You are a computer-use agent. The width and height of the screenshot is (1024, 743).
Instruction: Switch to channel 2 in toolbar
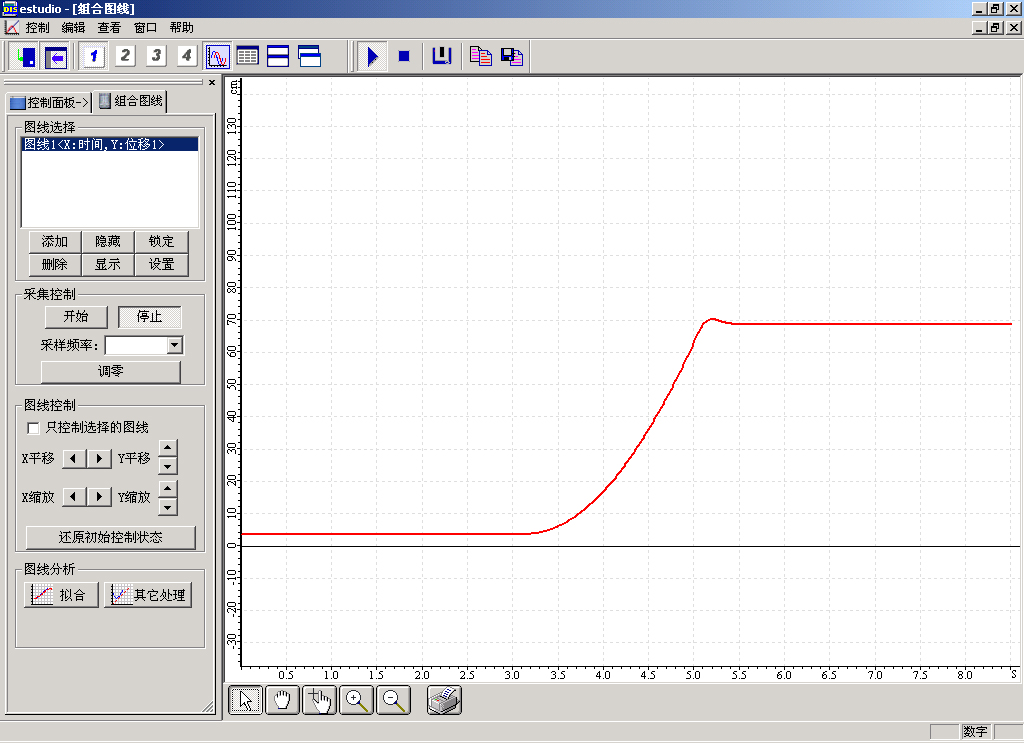(x=125, y=56)
